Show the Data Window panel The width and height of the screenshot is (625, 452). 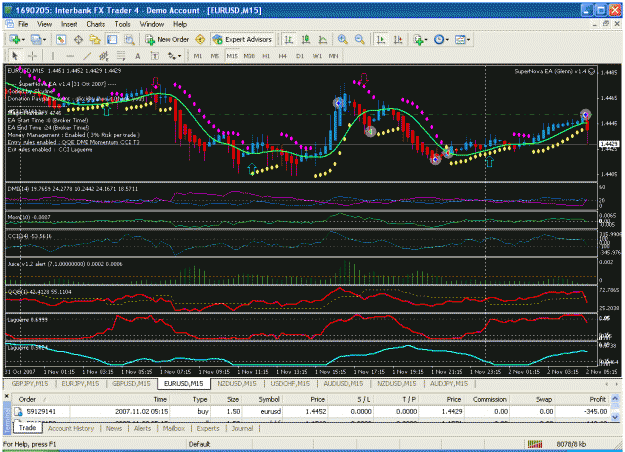tap(78, 39)
